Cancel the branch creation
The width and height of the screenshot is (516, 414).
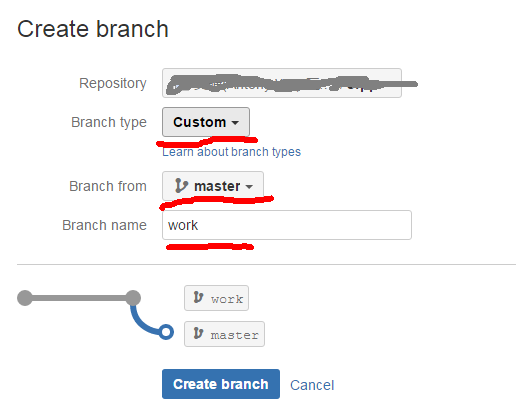click(312, 385)
